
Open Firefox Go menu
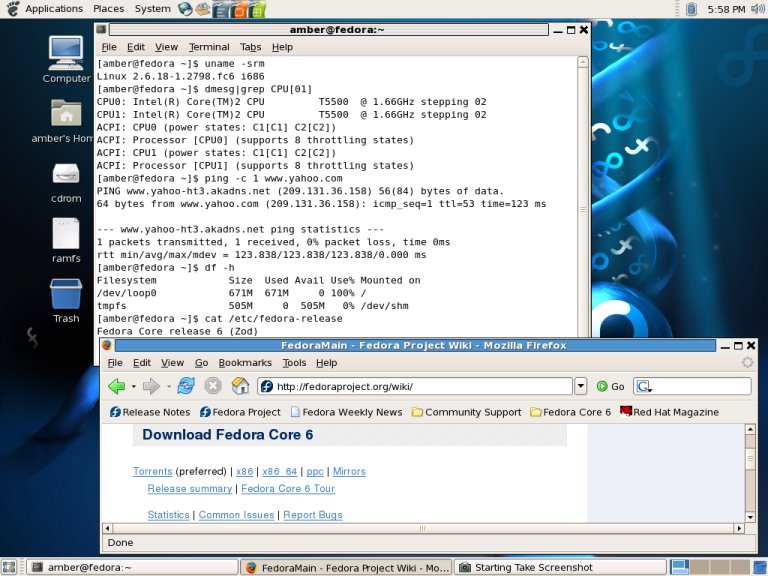(x=201, y=363)
